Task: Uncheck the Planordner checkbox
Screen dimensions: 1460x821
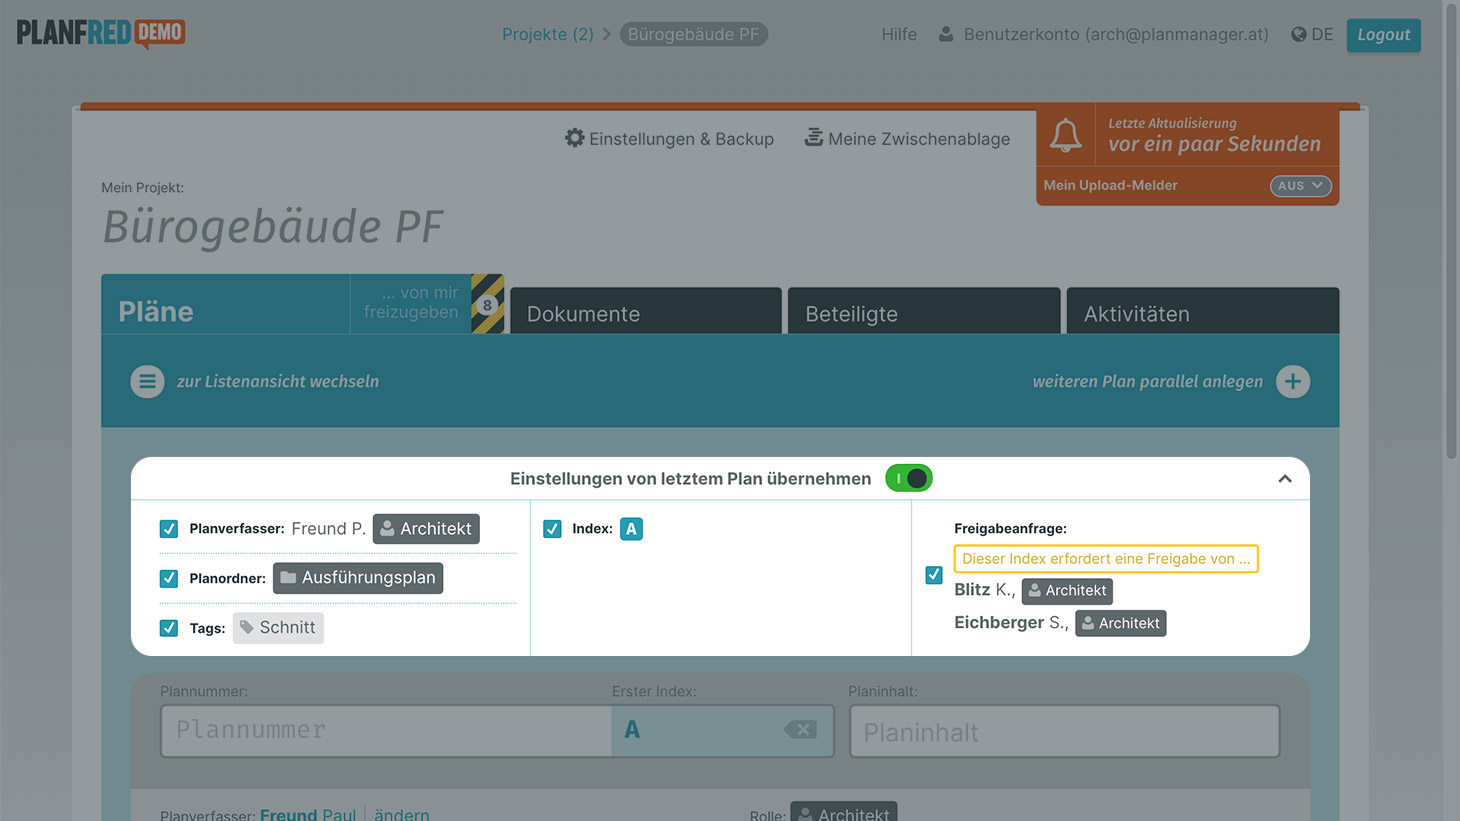Action: tap(169, 578)
